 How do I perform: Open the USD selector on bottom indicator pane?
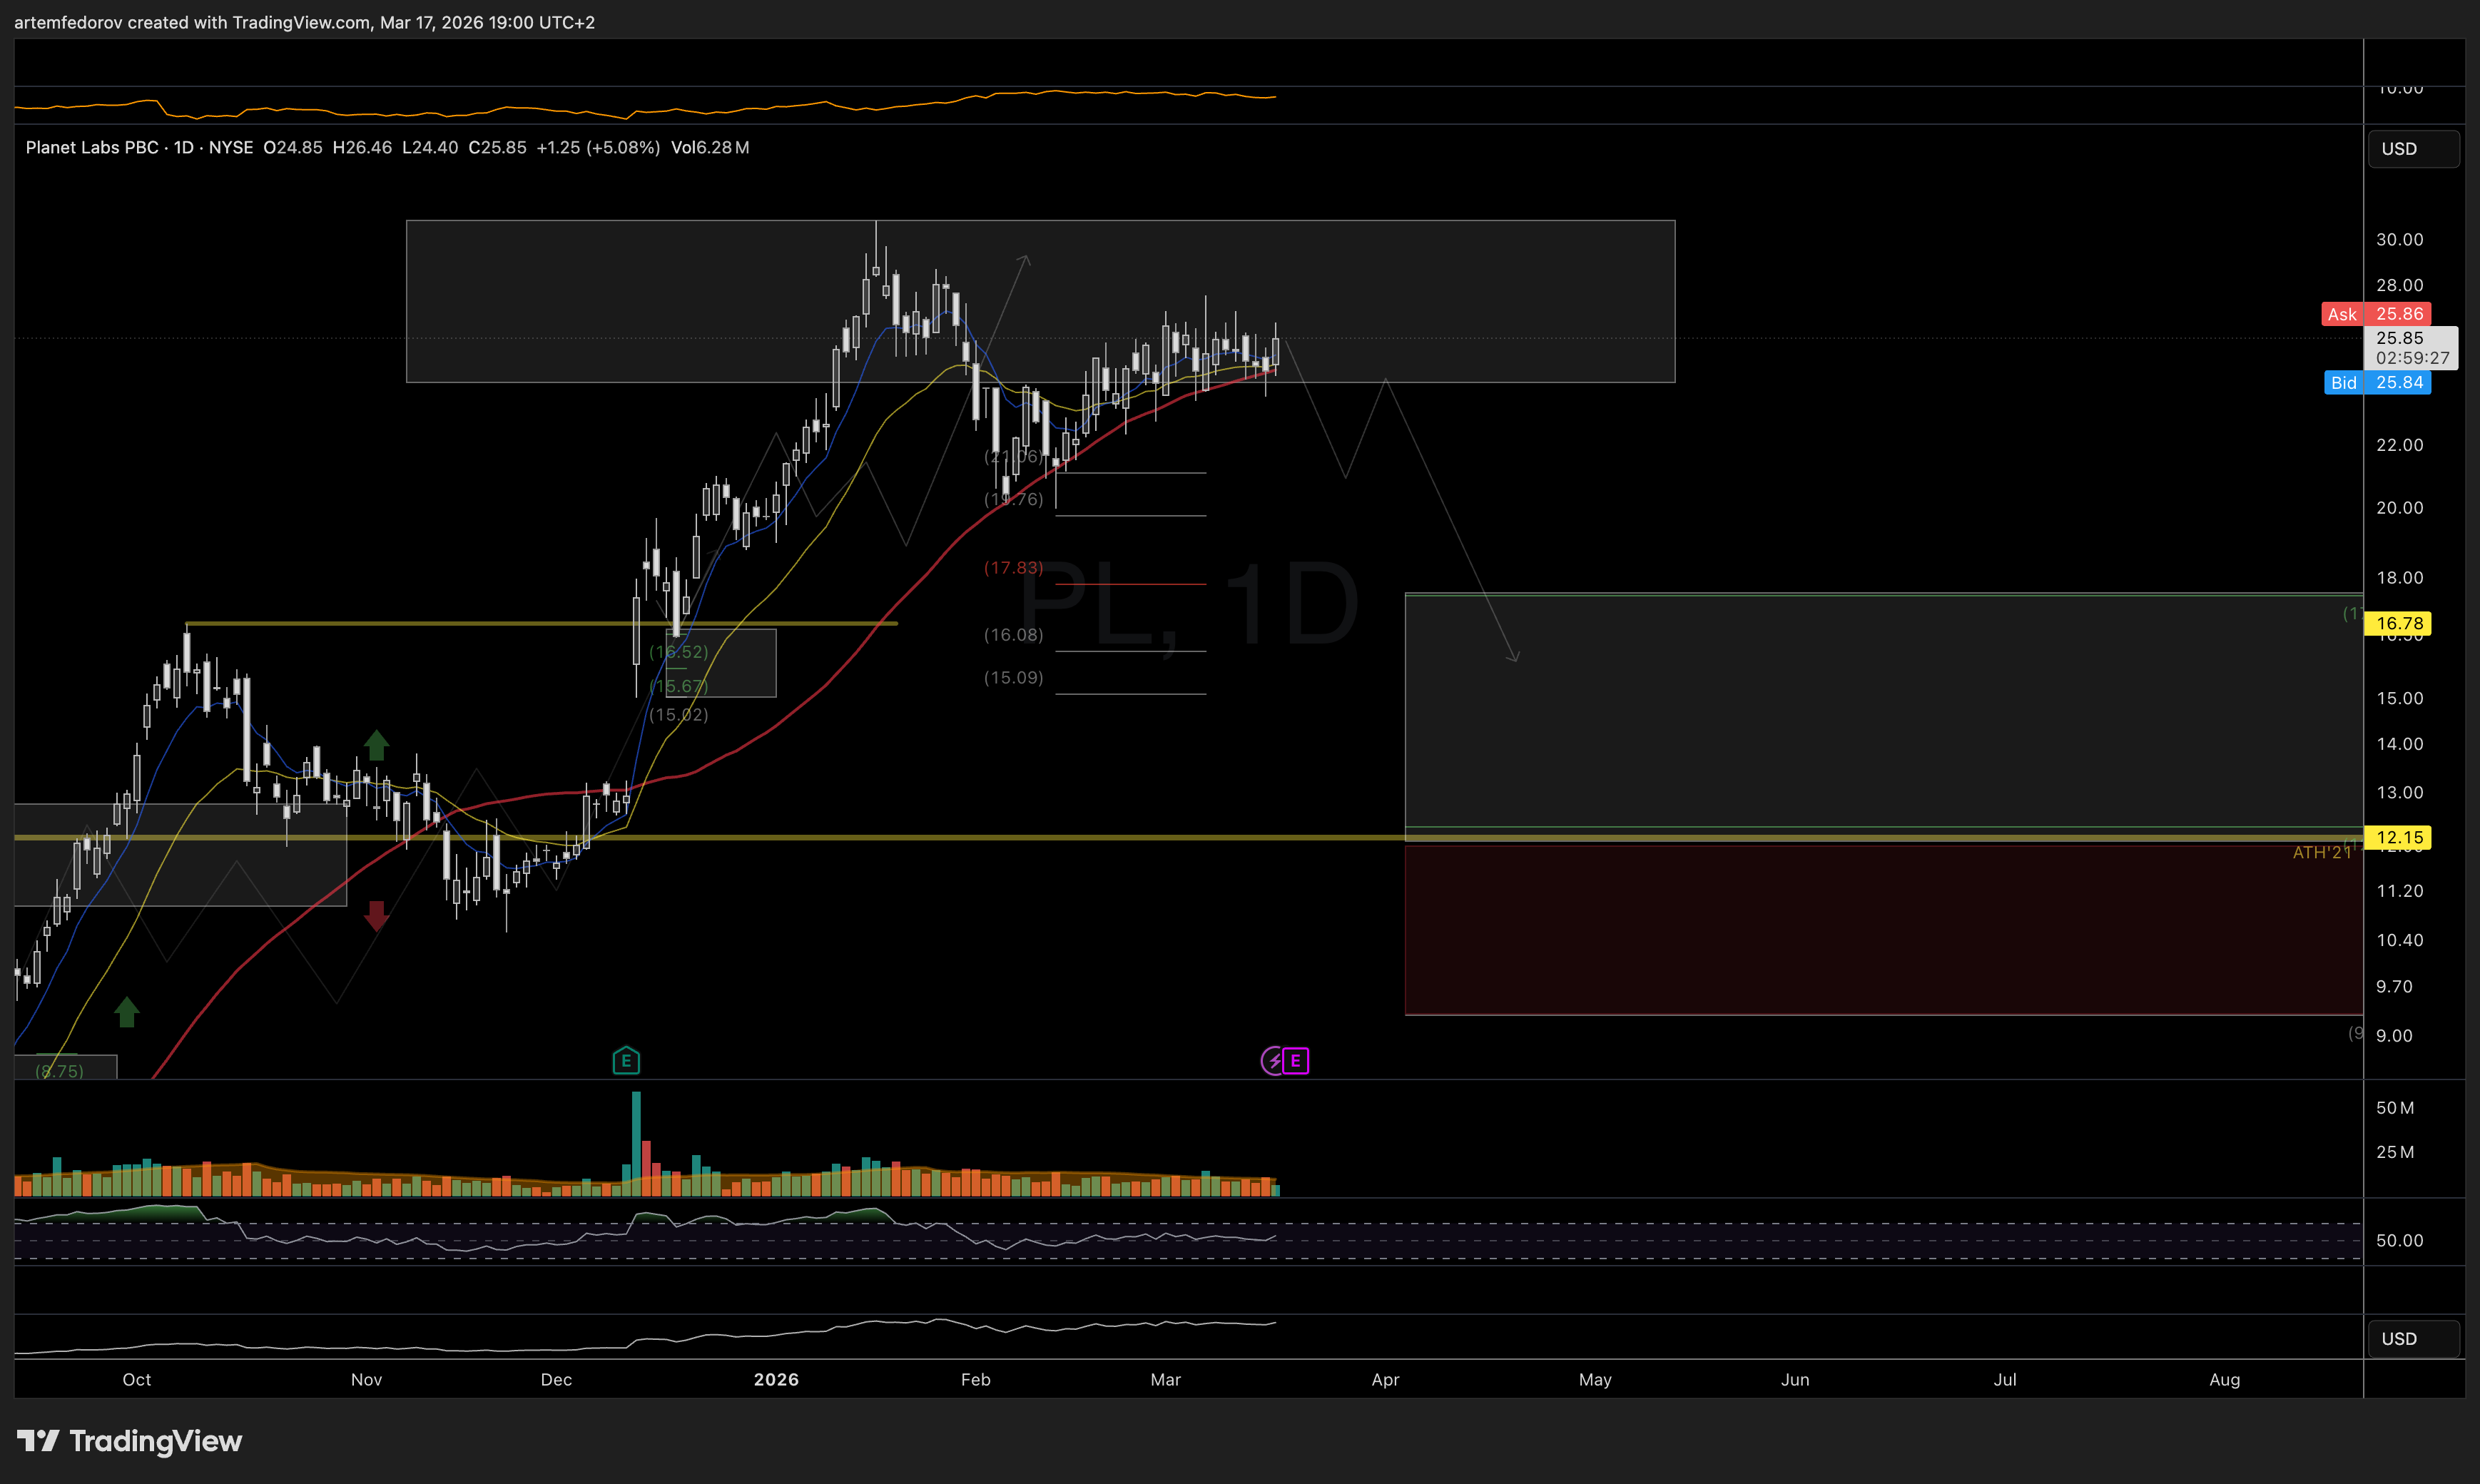pos(2413,1339)
